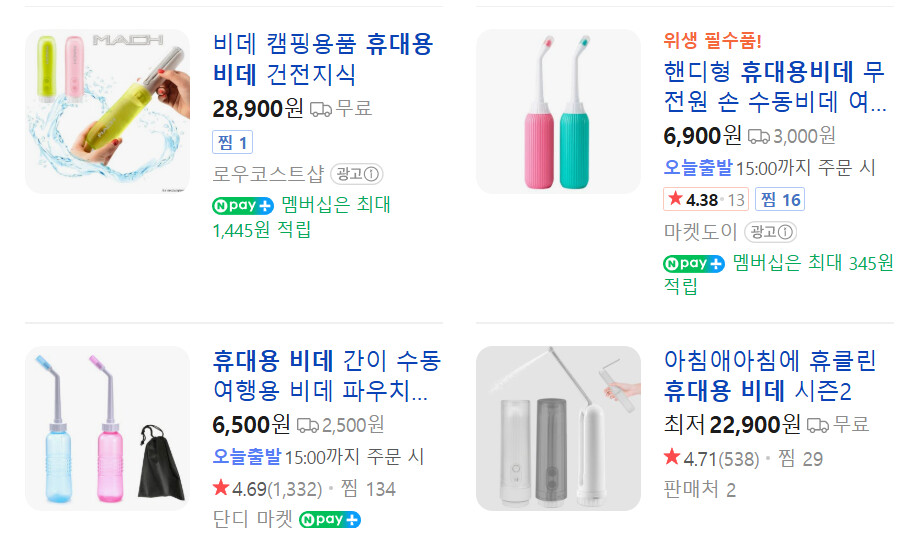
Task: Open the yellow MACH bidet product thumbnail
Action: pos(107,111)
